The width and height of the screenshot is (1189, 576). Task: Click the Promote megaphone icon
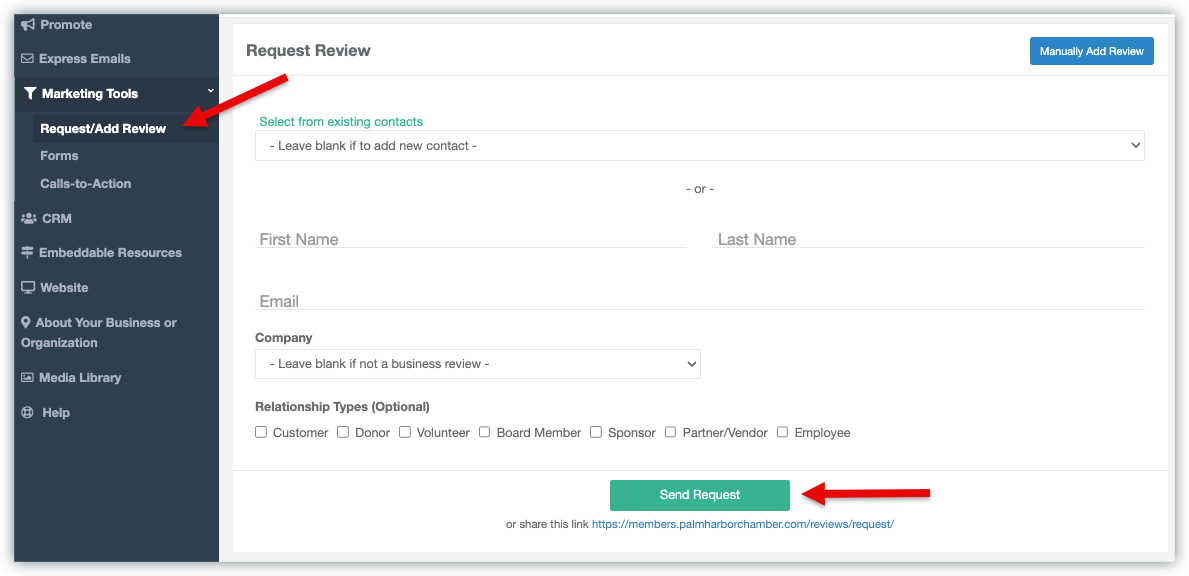click(28, 24)
